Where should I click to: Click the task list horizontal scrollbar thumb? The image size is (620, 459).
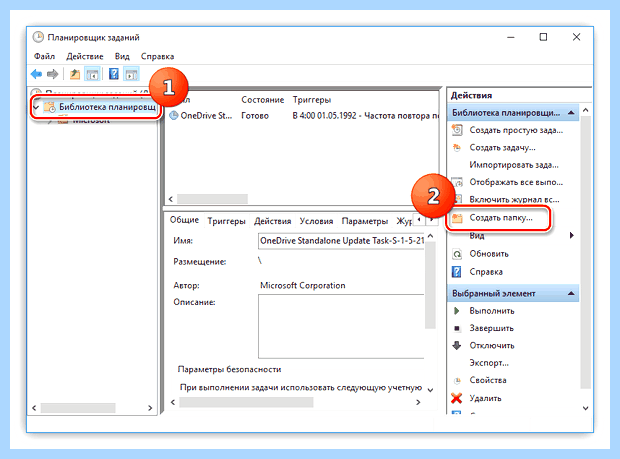click(x=212, y=199)
